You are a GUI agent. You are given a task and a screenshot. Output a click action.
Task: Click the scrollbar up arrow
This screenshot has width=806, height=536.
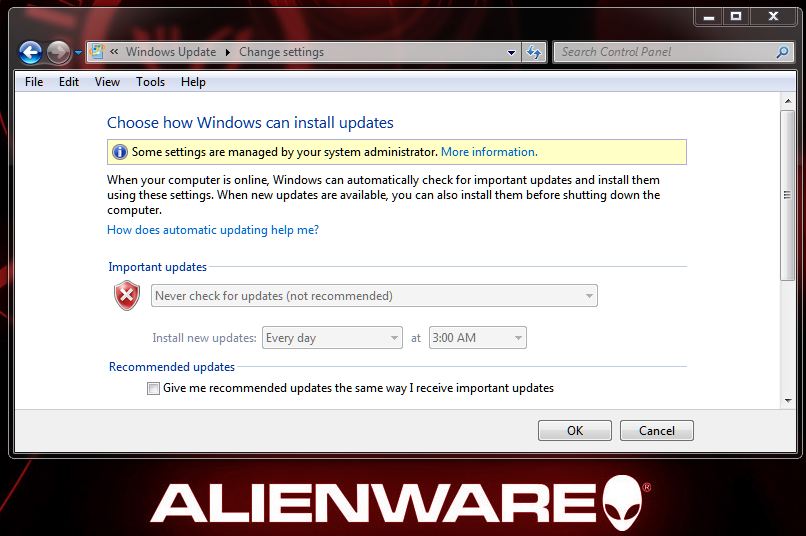[788, 101]
